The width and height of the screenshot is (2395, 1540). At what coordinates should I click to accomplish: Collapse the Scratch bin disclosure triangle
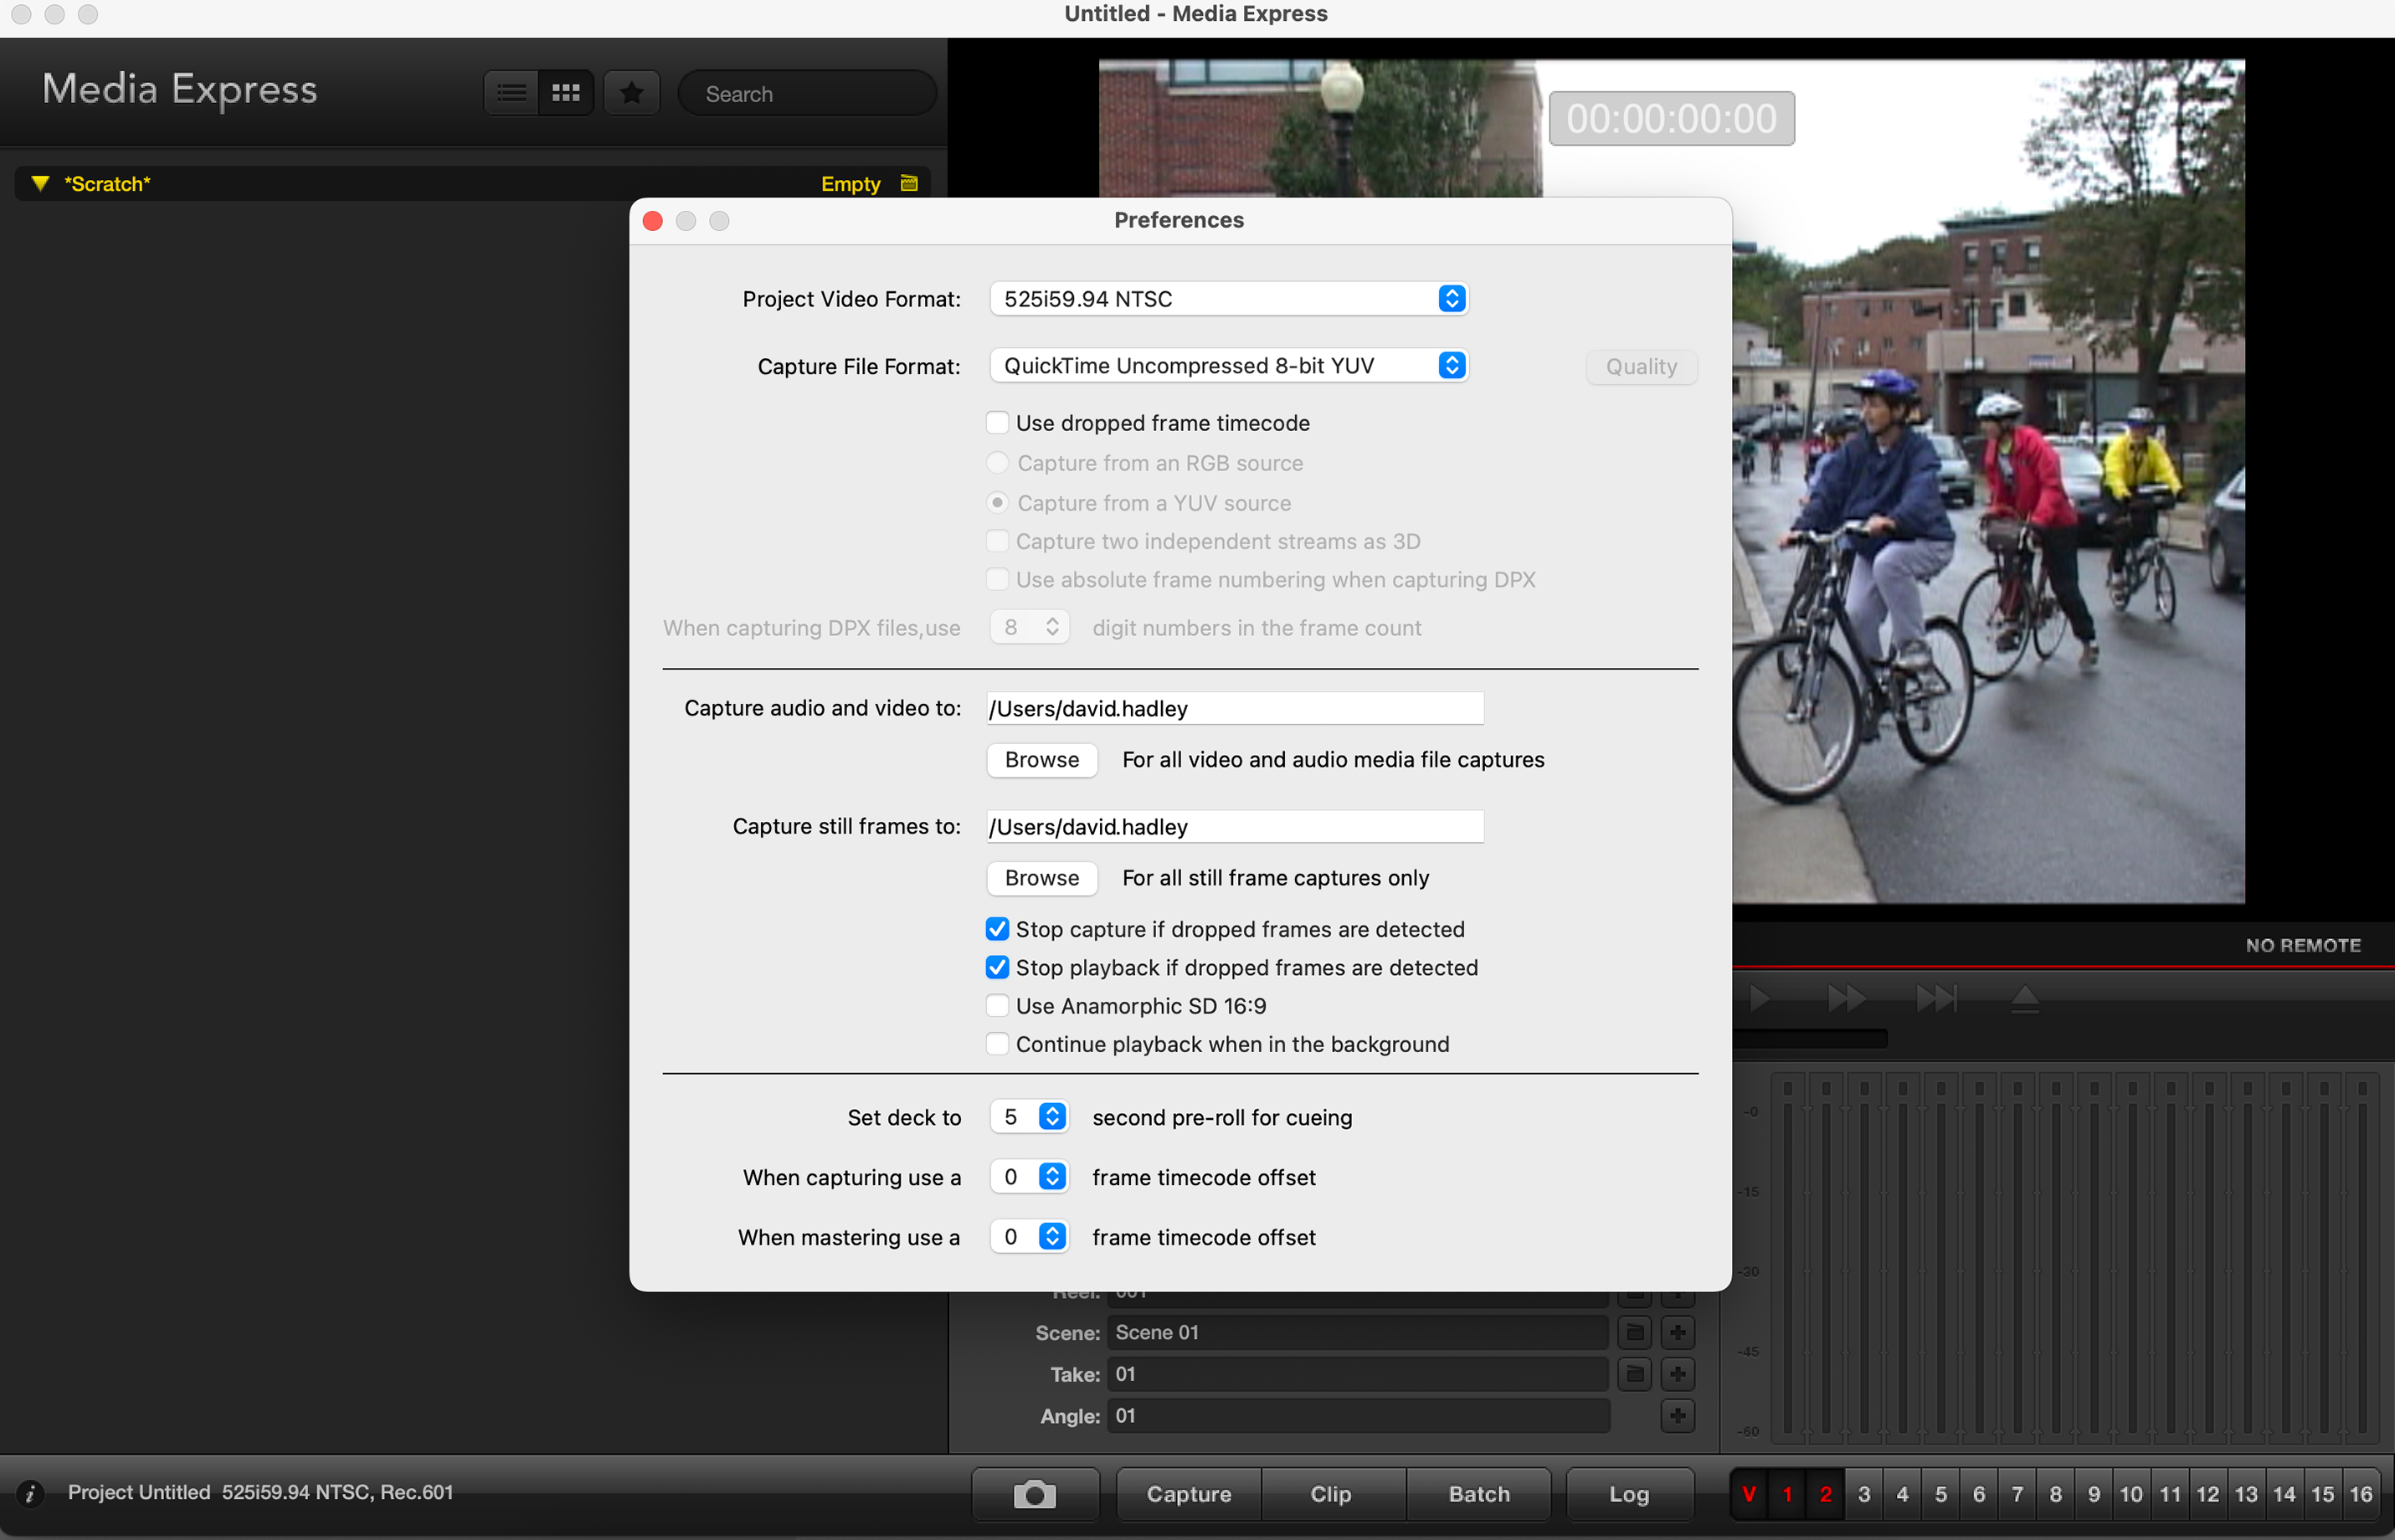40,183
